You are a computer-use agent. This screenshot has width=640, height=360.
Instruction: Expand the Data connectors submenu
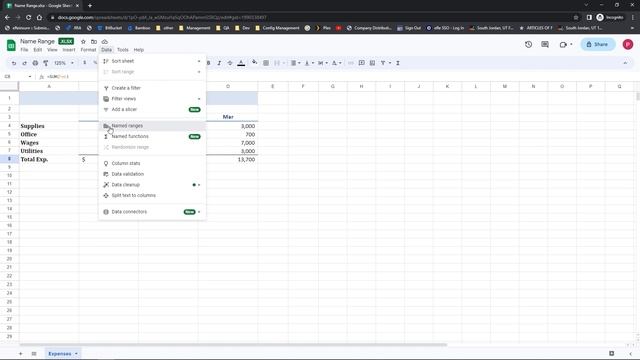click(x=152, y=212)
